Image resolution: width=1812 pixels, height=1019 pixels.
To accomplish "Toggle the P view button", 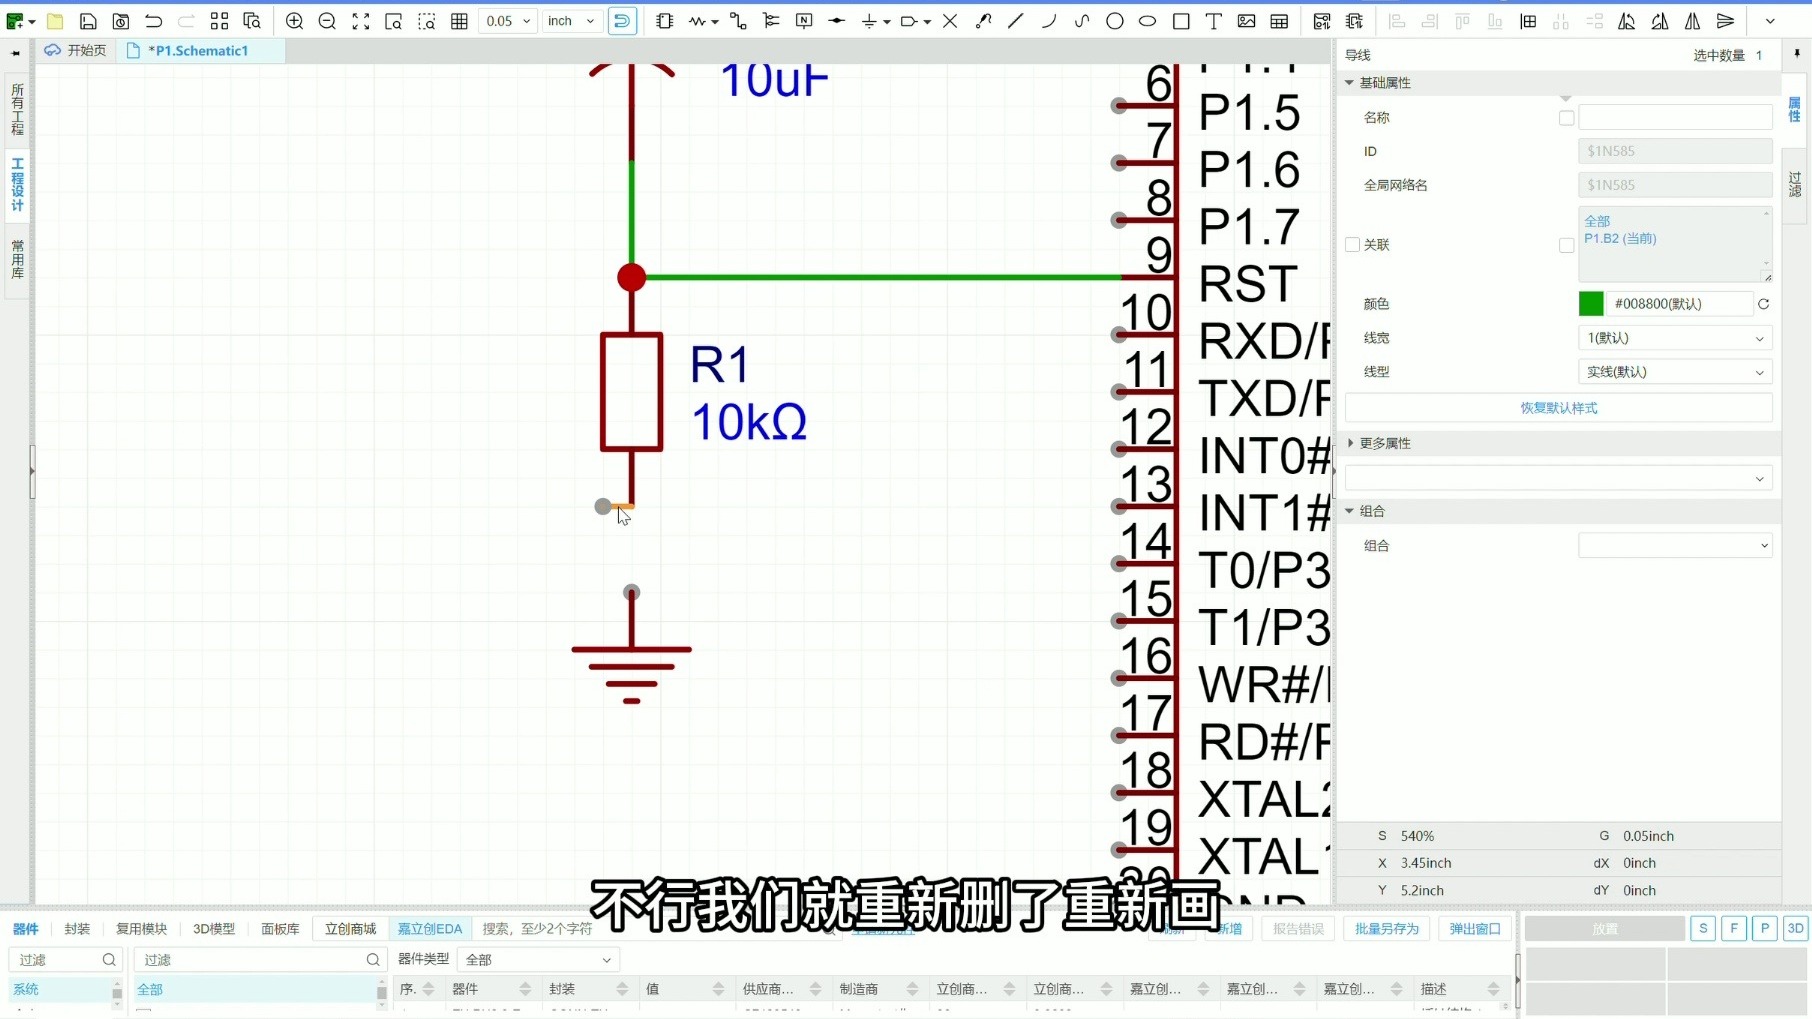I will coord(1765,929).
